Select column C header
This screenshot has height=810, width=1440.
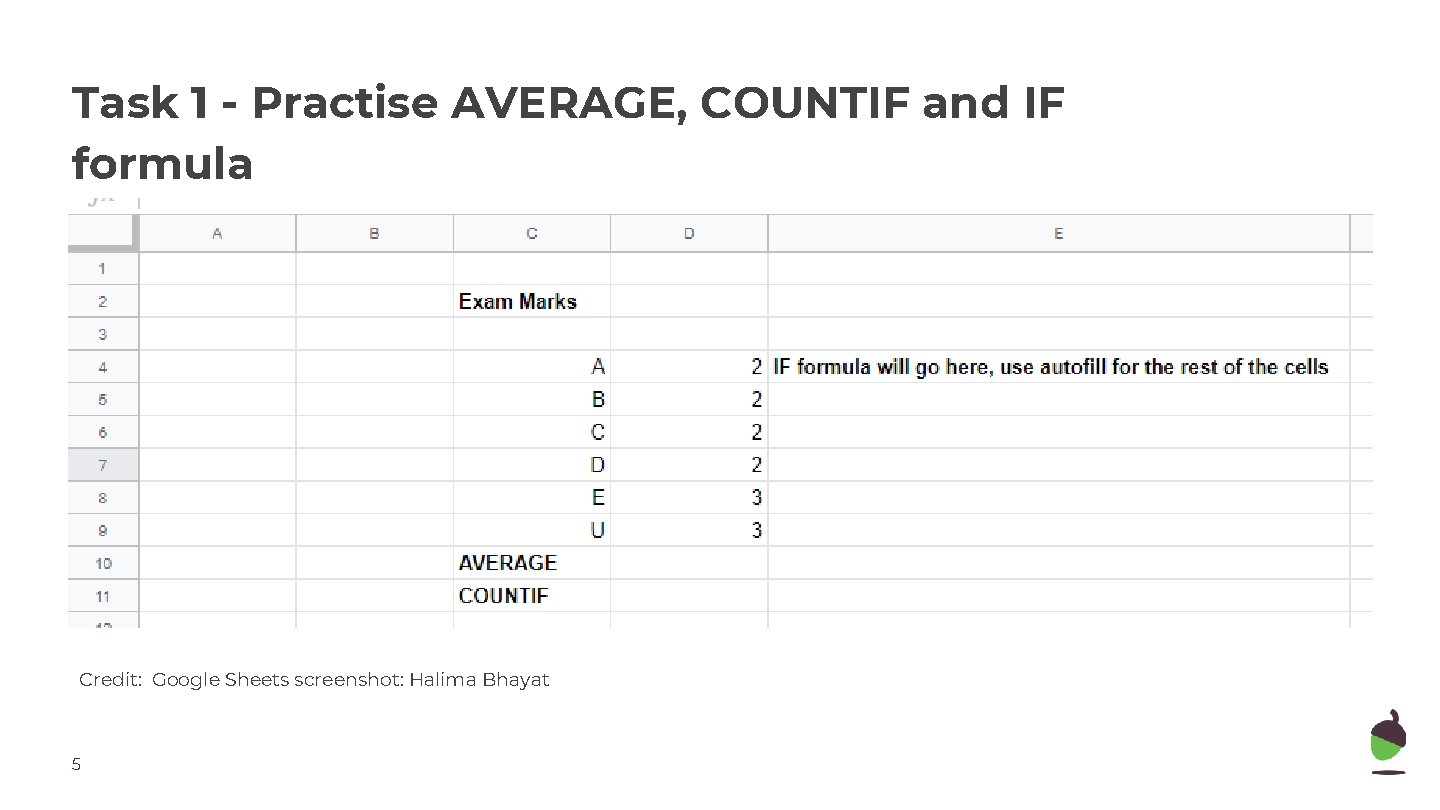tap(531, 234)
